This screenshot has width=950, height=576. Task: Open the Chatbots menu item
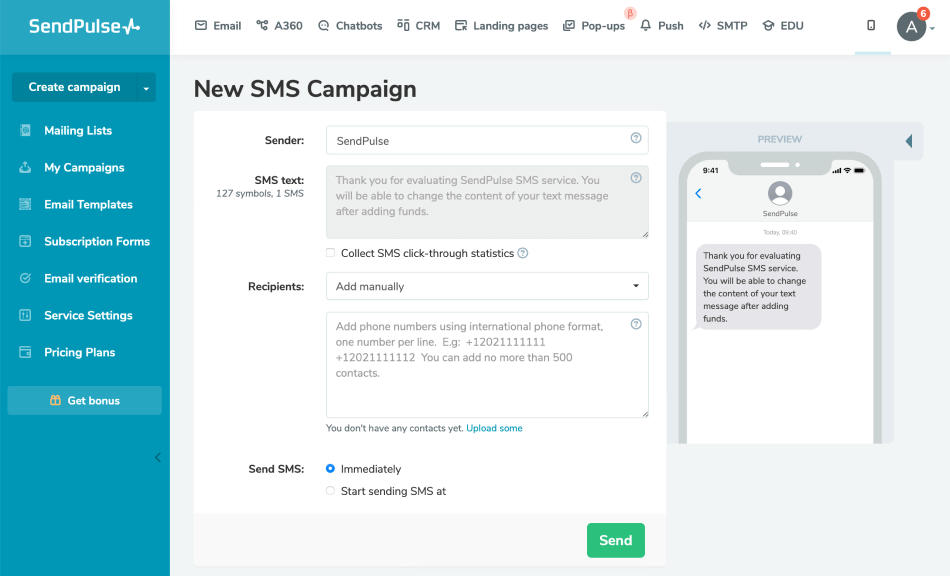click(x=350, y=26)
